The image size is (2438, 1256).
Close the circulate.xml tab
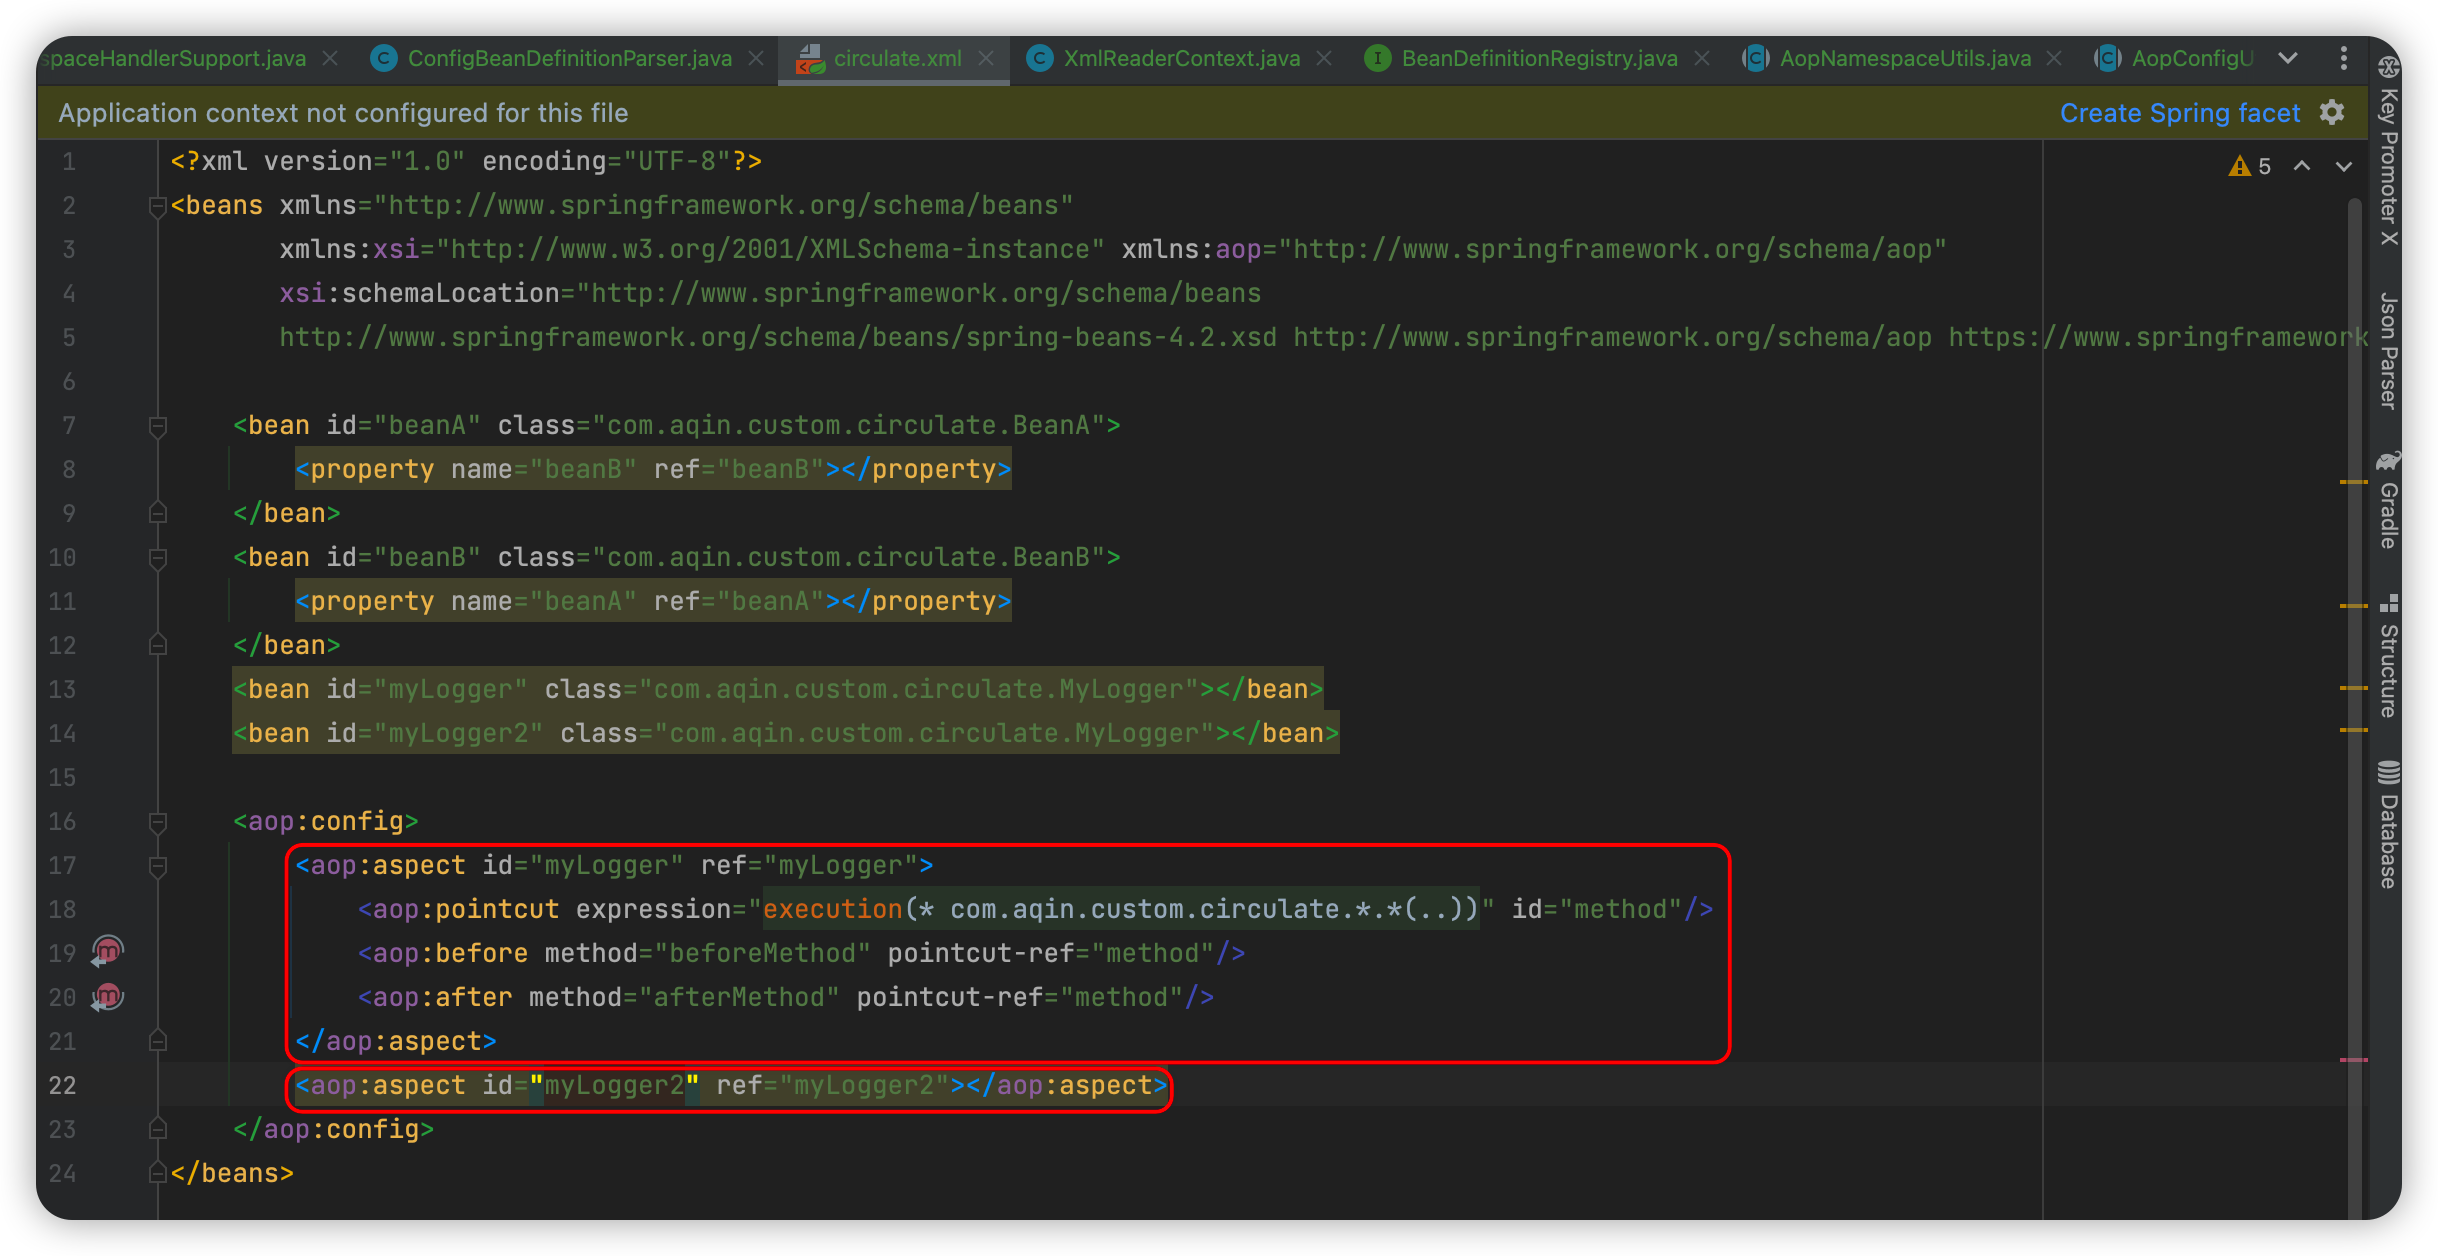point(986,58)
